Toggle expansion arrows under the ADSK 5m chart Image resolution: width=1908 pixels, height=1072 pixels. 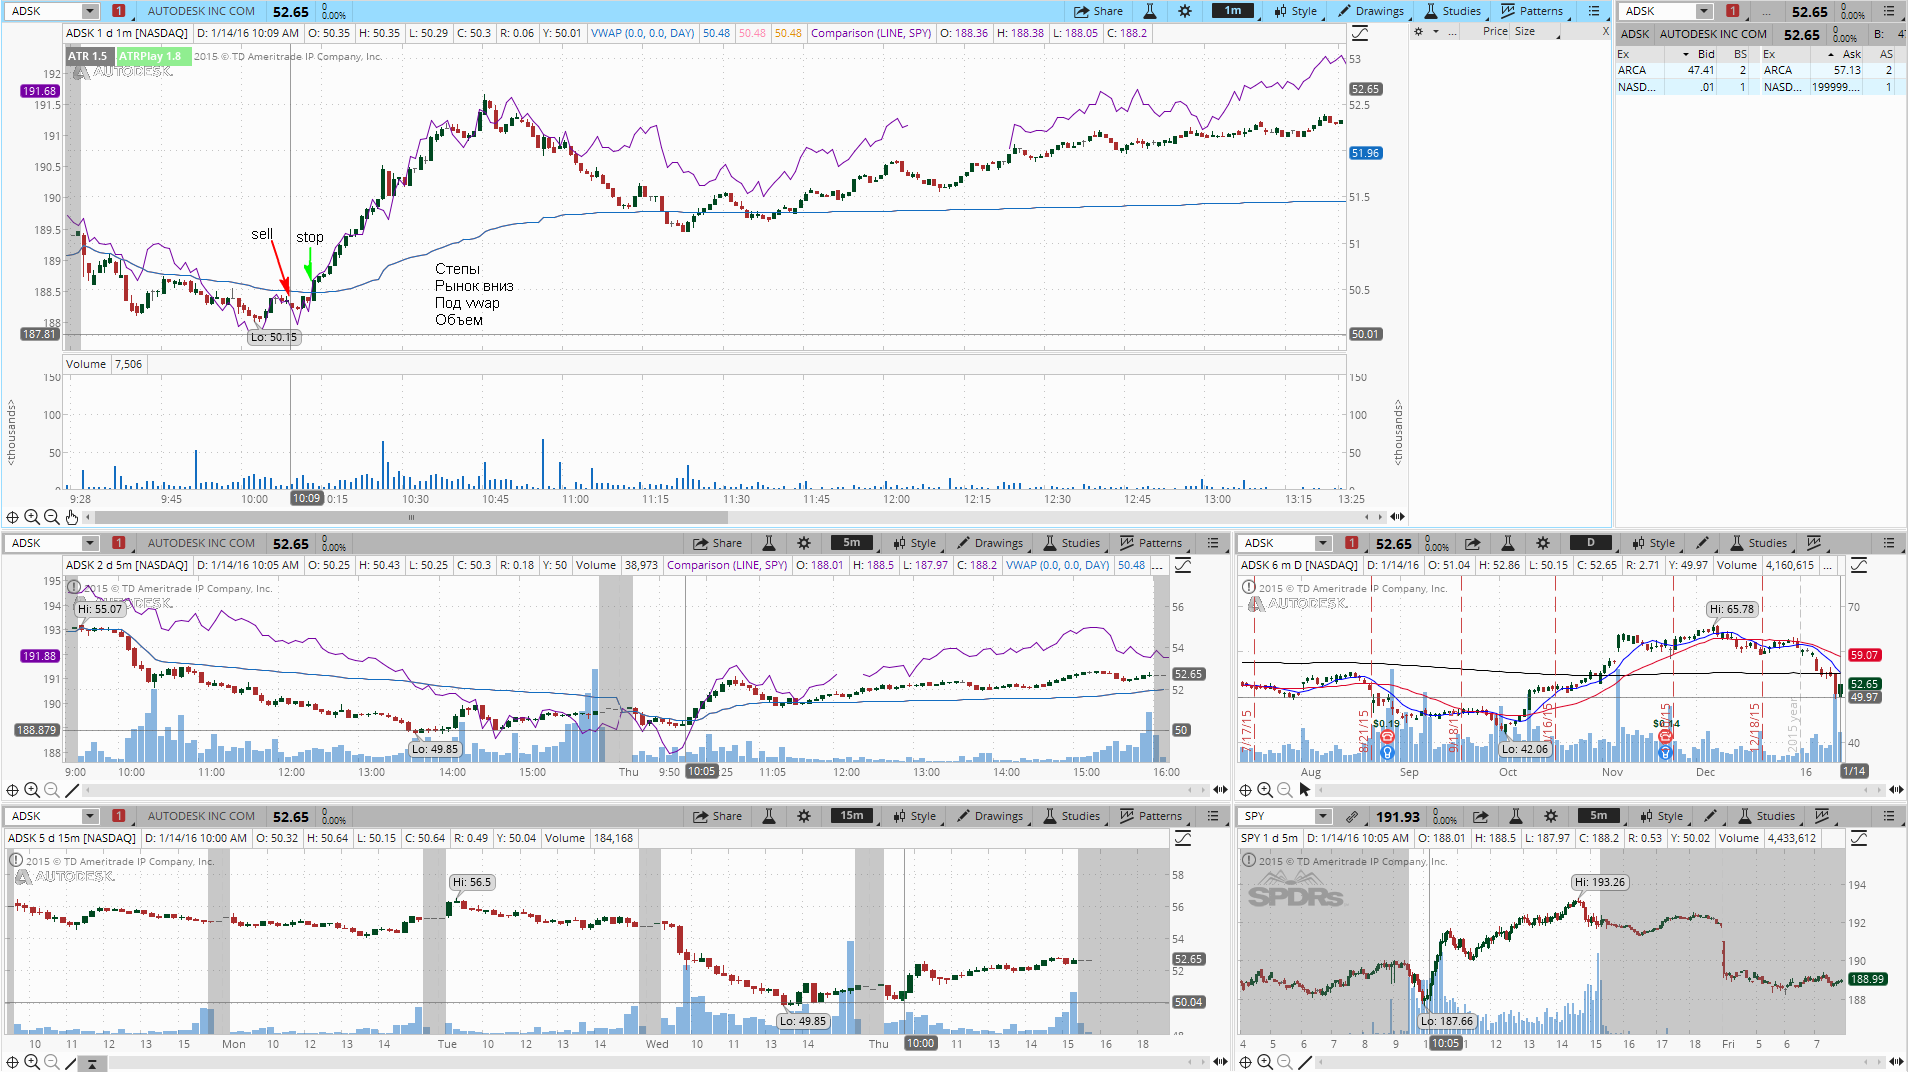tap(1220, 790)
